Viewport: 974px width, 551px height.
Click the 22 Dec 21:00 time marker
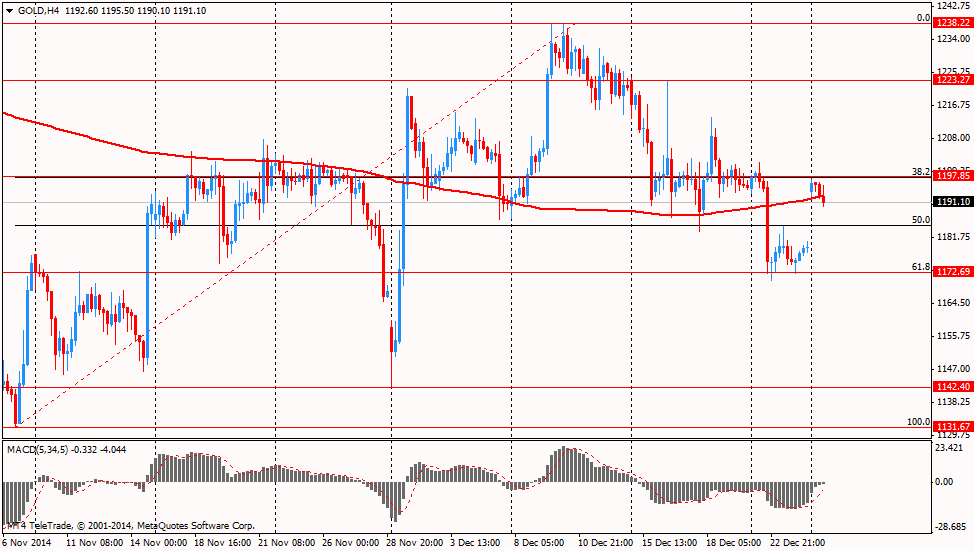(x=797, y=542)
